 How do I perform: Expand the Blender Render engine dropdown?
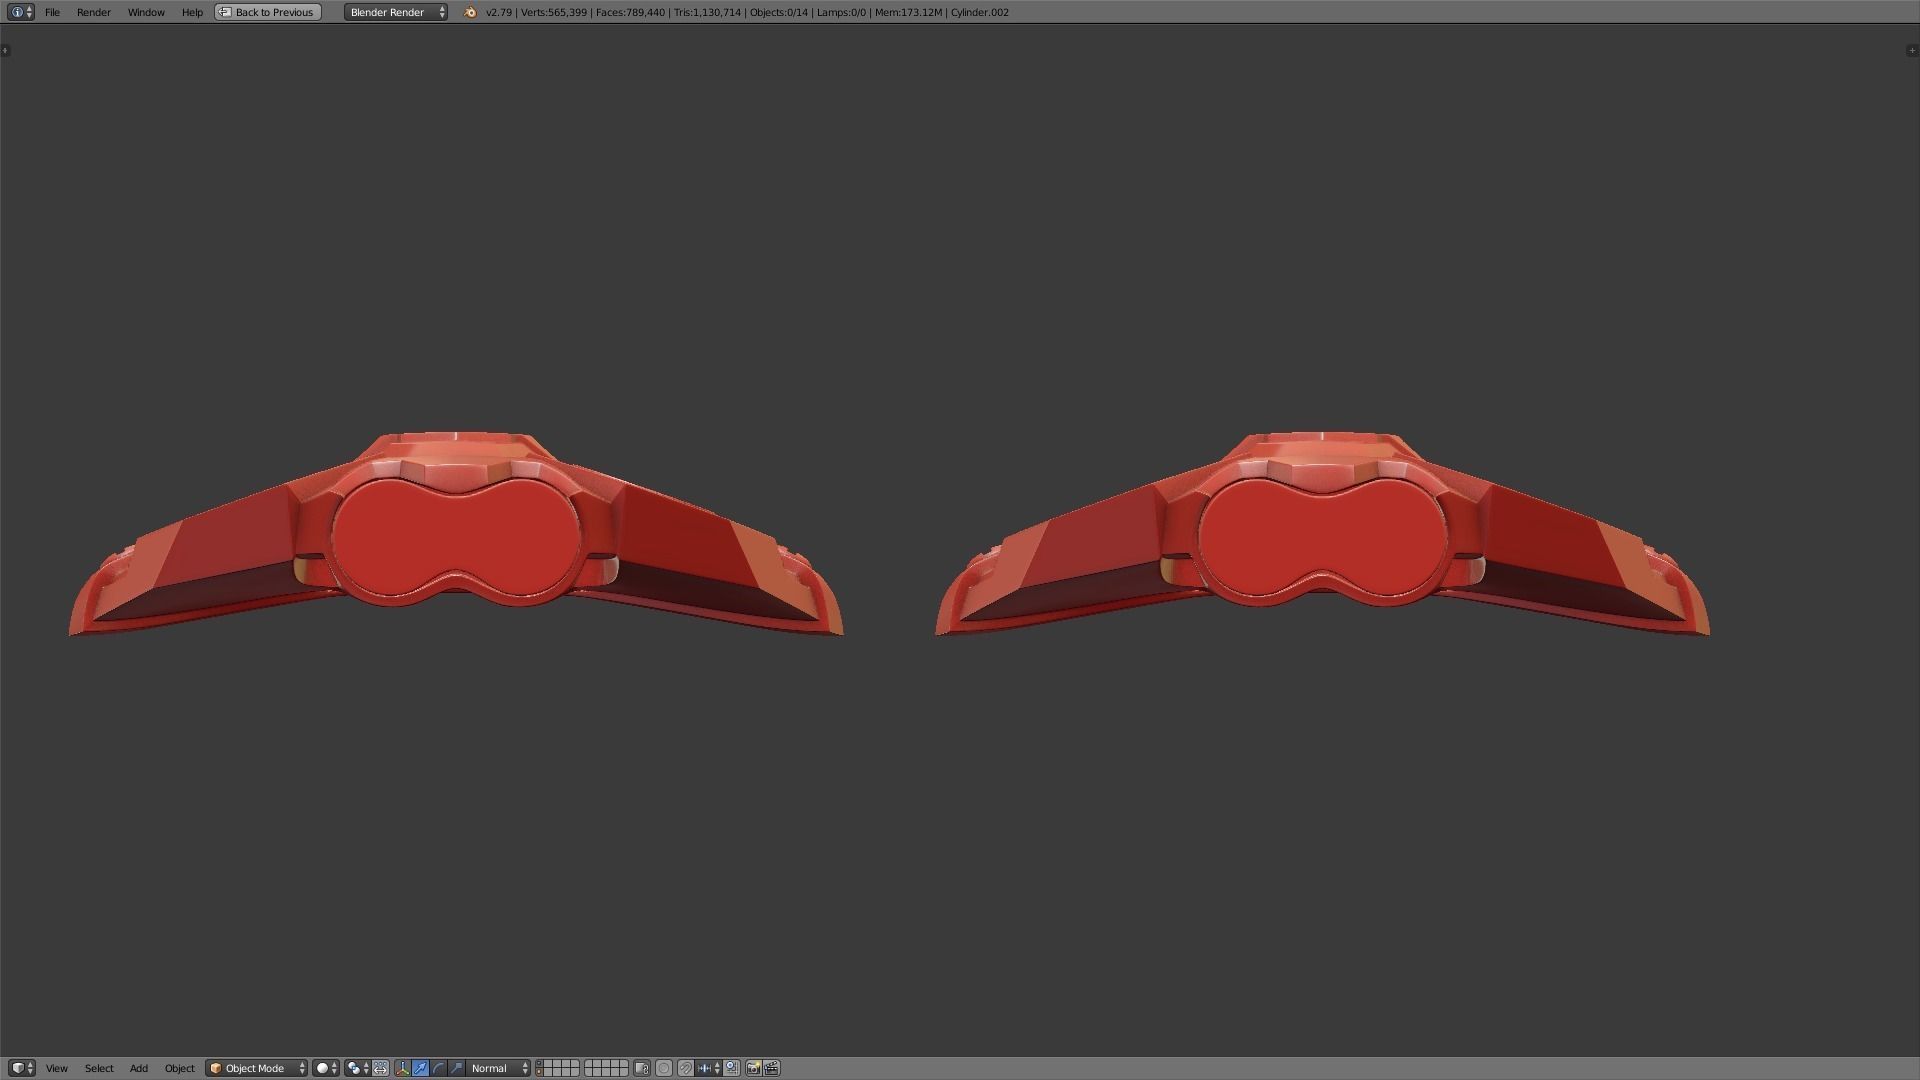pos(396,12)
